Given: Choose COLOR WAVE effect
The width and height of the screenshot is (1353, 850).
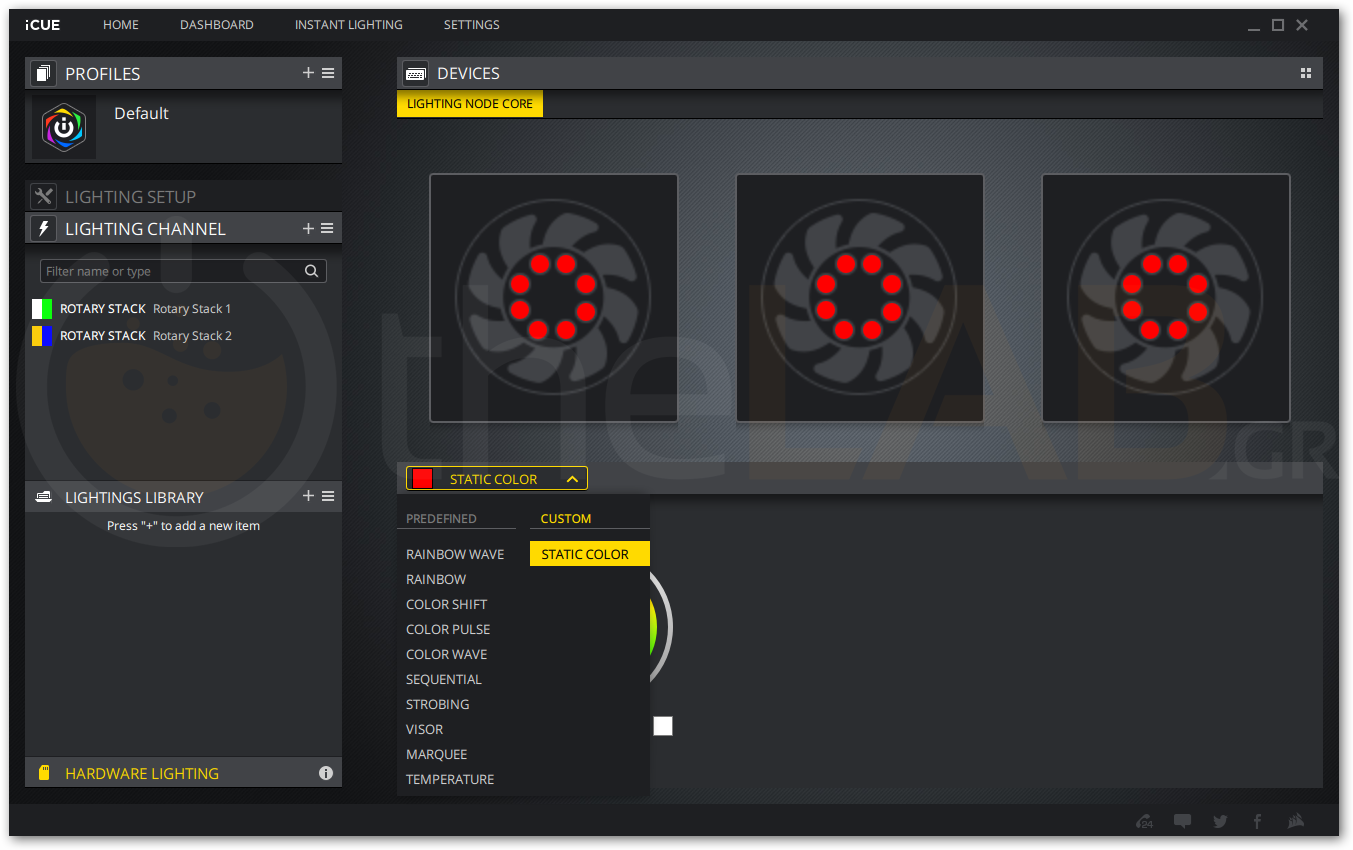Looking at the screenshot, I should point(447,654).
